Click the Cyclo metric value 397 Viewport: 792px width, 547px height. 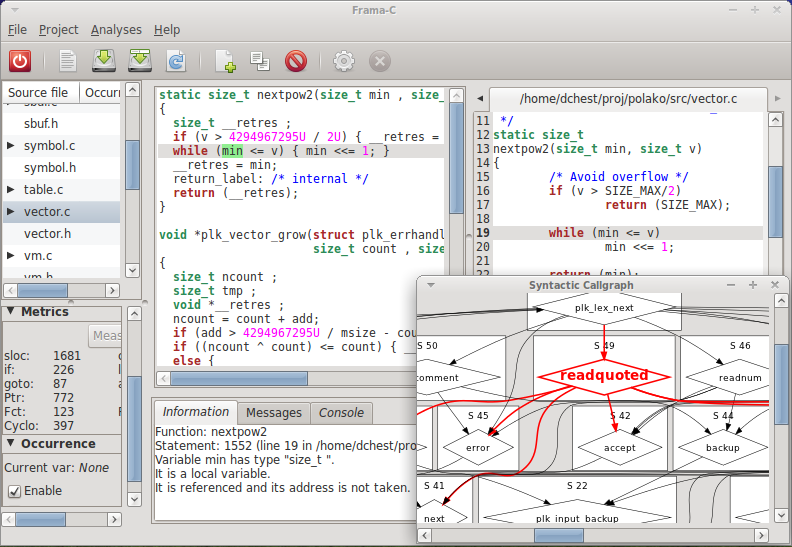pos(64,426)
